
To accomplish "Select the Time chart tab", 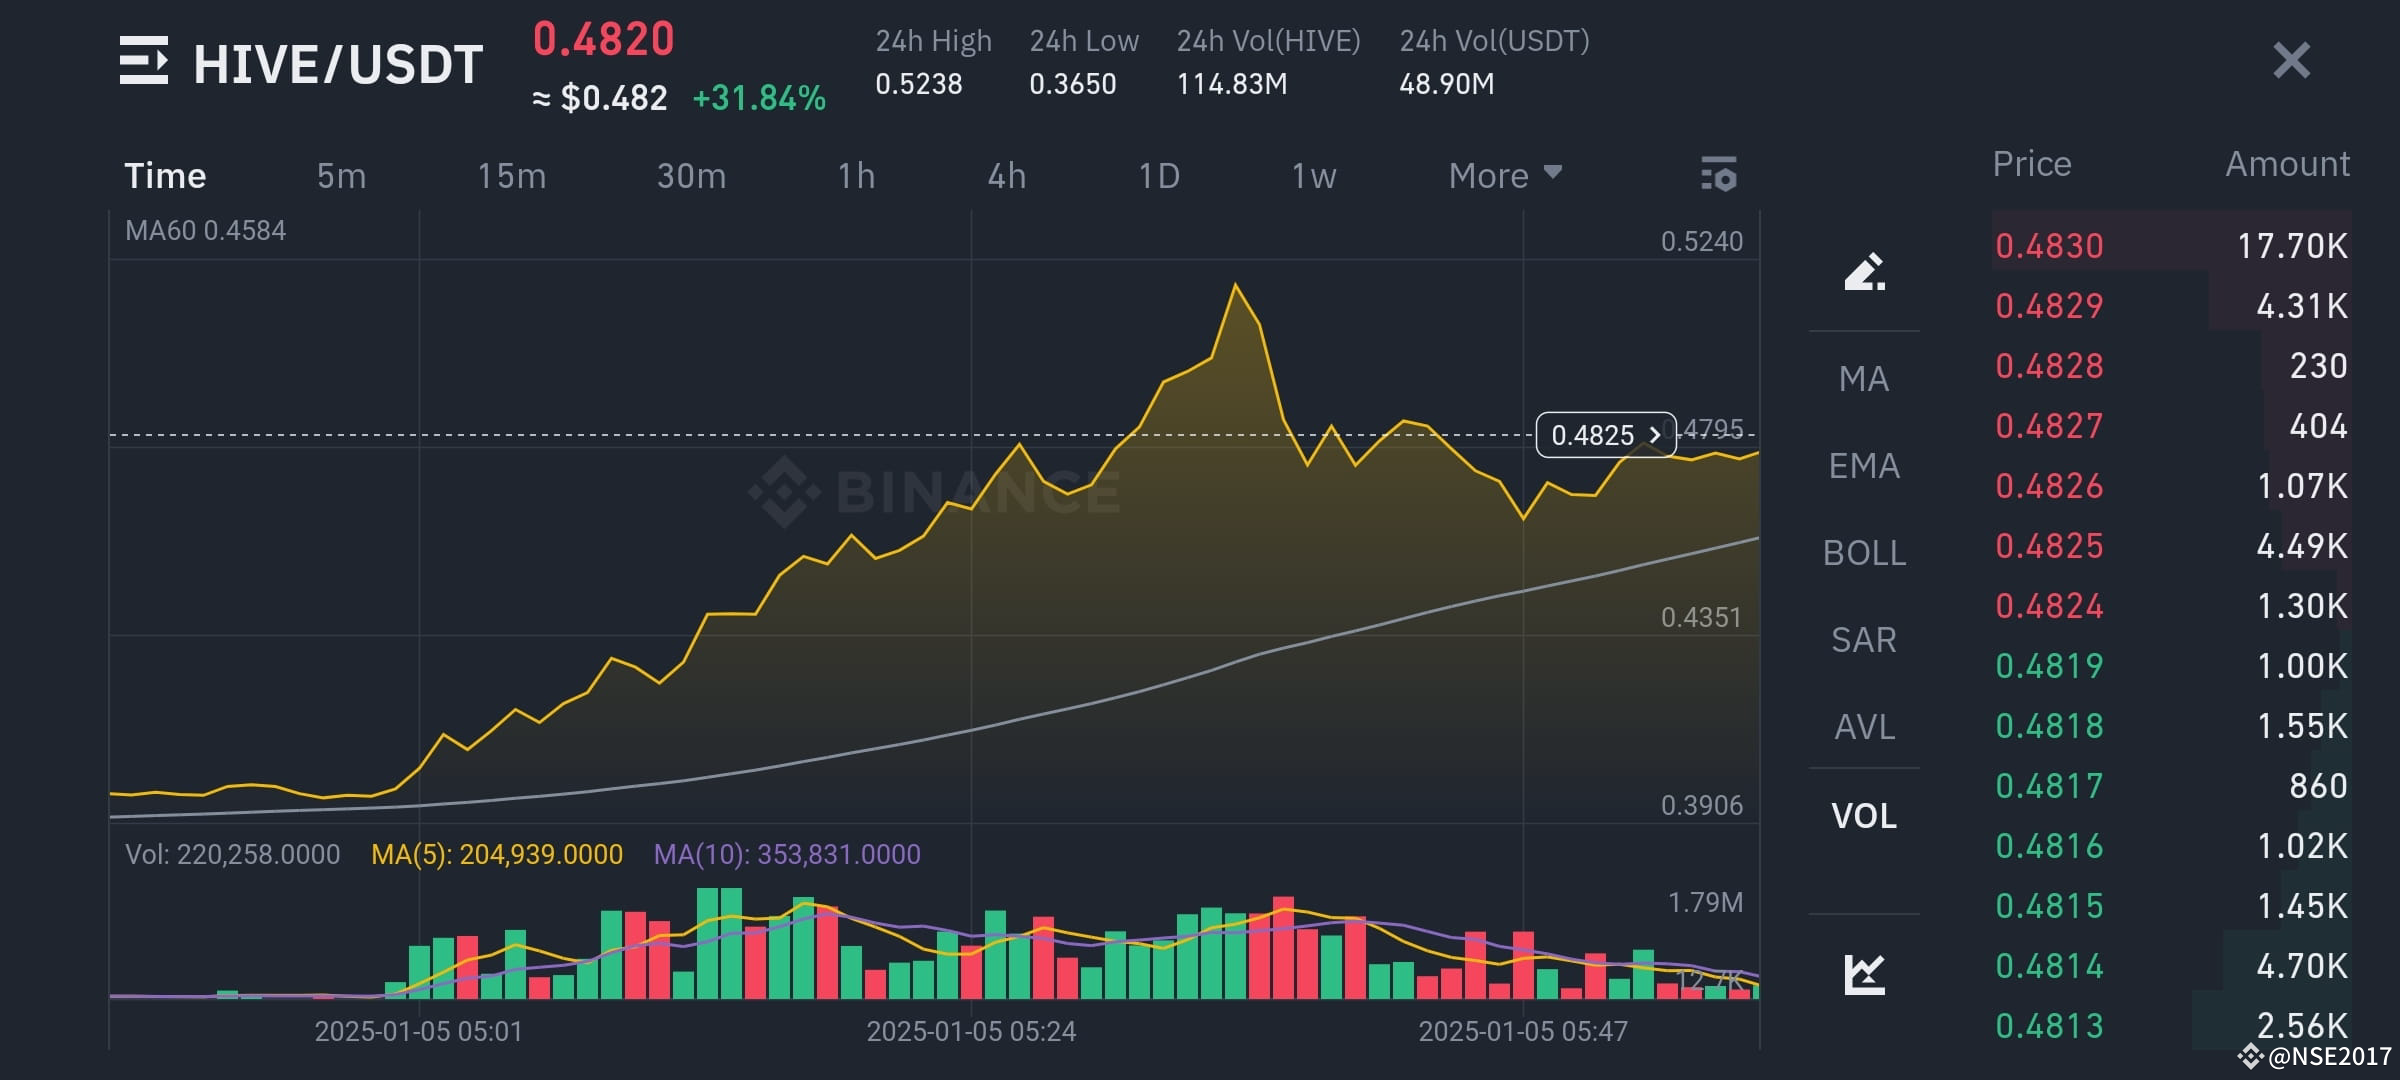I will click(x=164, y=175).
